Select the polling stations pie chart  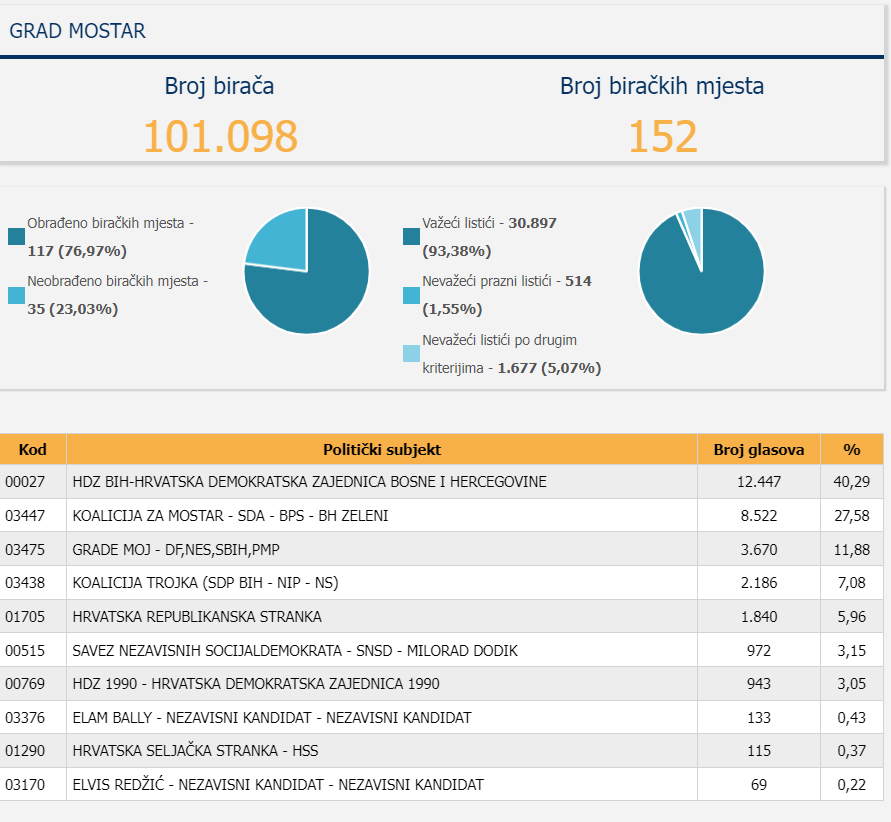point(307,271)
